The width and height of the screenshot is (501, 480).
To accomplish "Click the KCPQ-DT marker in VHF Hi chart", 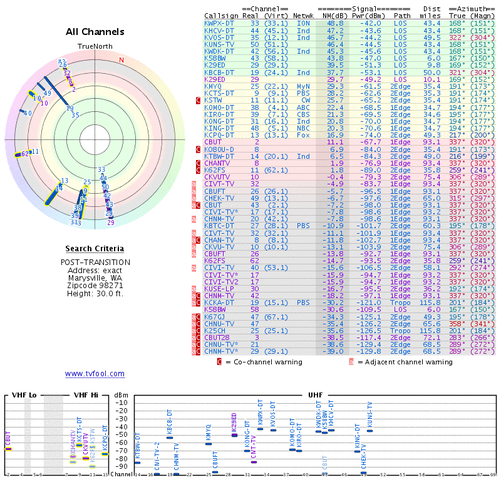I will (105, 454).
